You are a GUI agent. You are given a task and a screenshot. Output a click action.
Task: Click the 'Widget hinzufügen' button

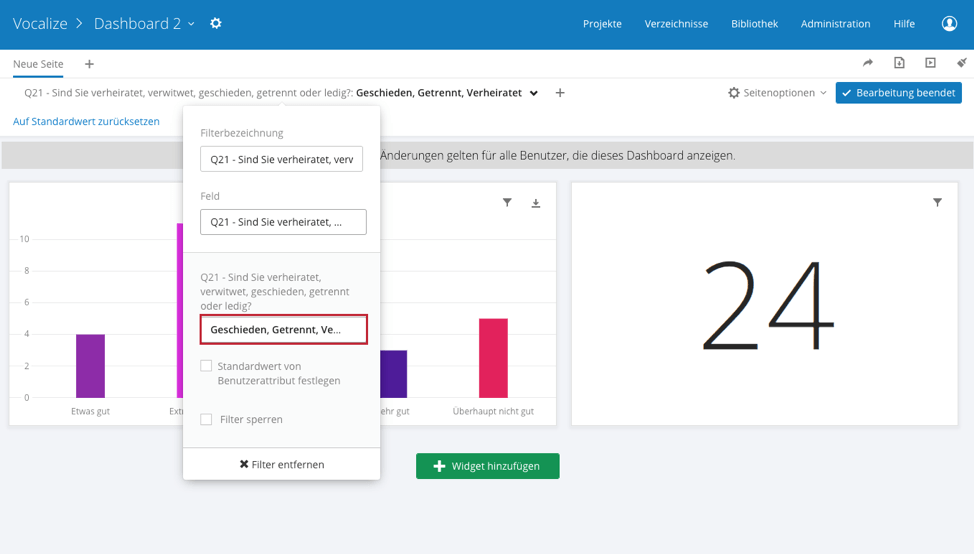point(487,466)
